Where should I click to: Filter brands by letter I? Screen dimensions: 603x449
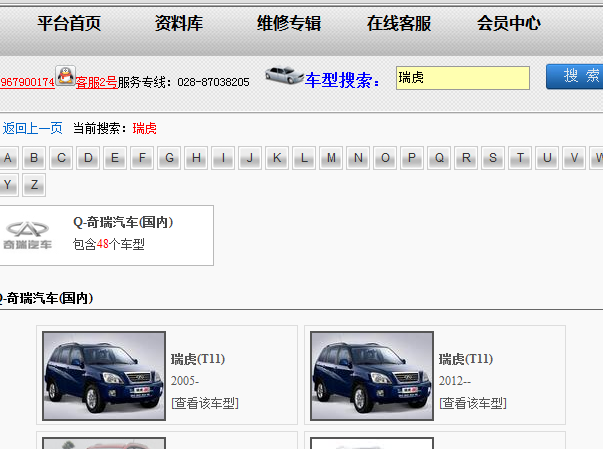[223, 158]
